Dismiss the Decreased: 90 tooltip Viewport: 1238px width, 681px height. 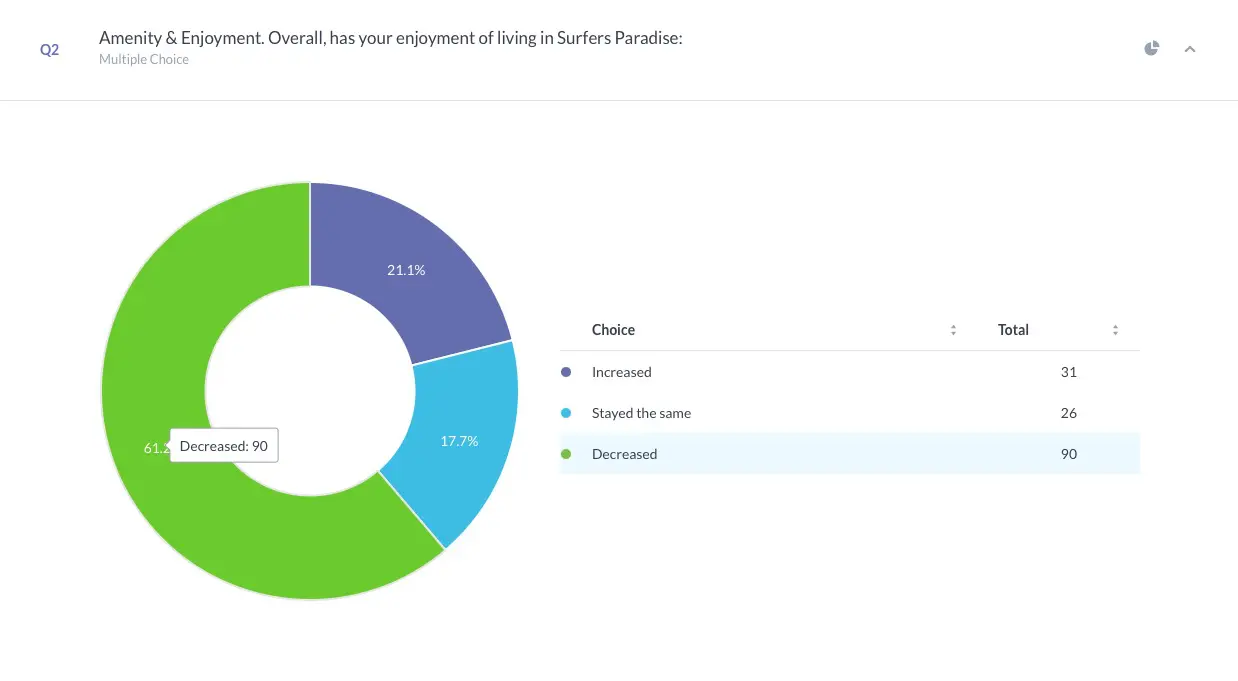224,445
